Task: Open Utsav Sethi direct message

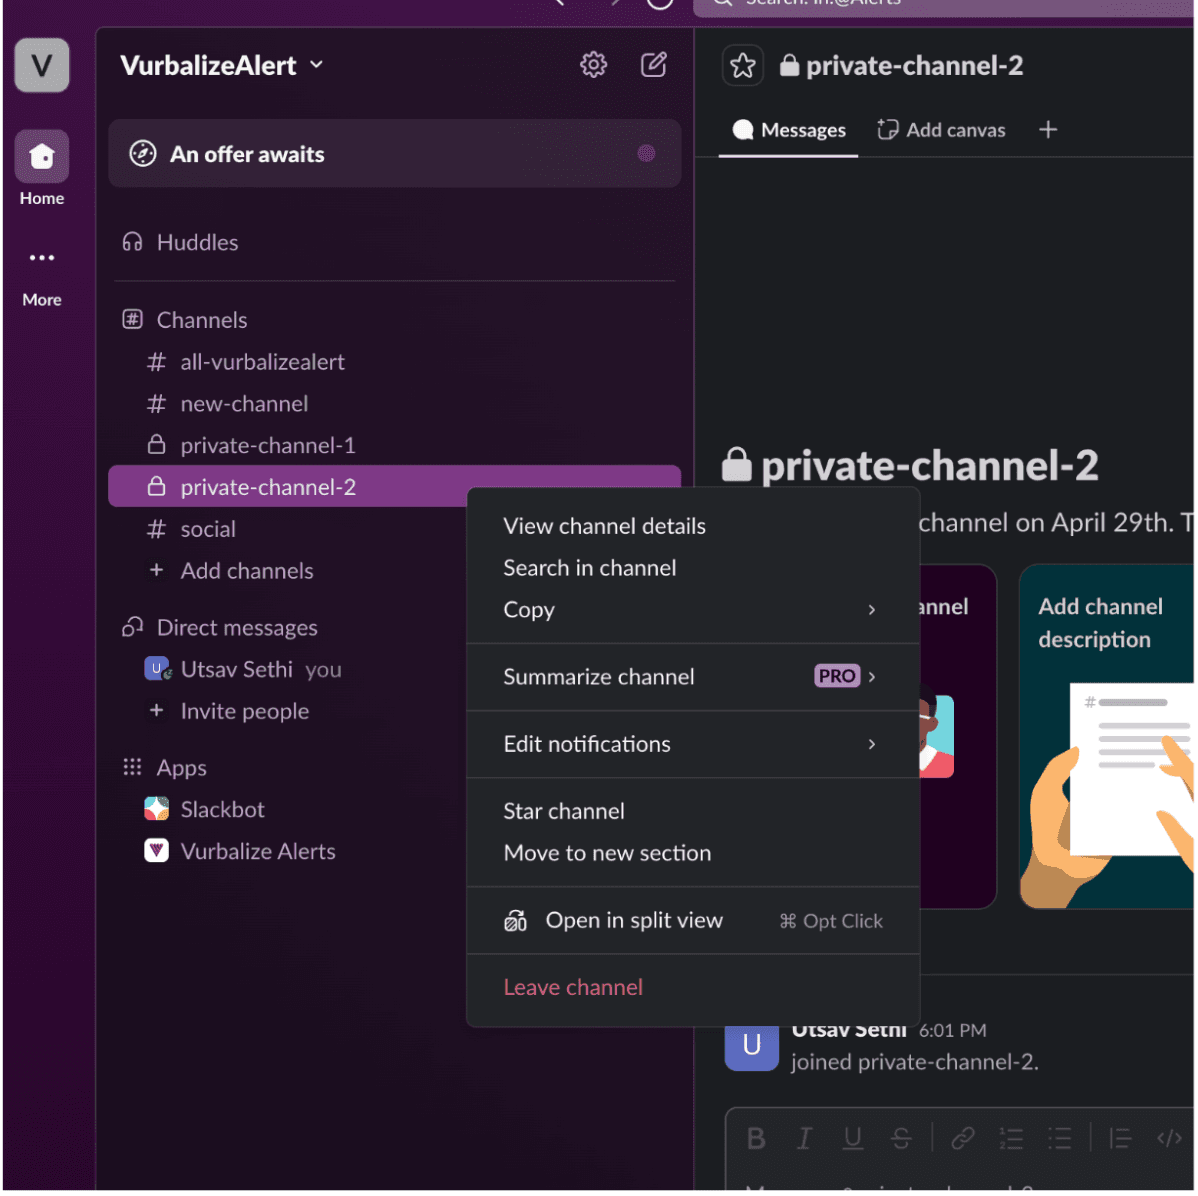Action: (287, 669)
